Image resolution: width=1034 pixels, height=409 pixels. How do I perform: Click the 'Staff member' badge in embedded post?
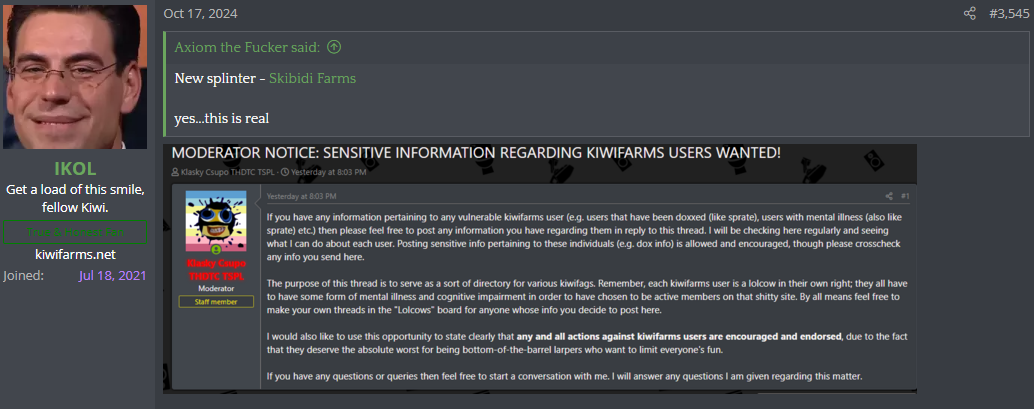point(216,302)
